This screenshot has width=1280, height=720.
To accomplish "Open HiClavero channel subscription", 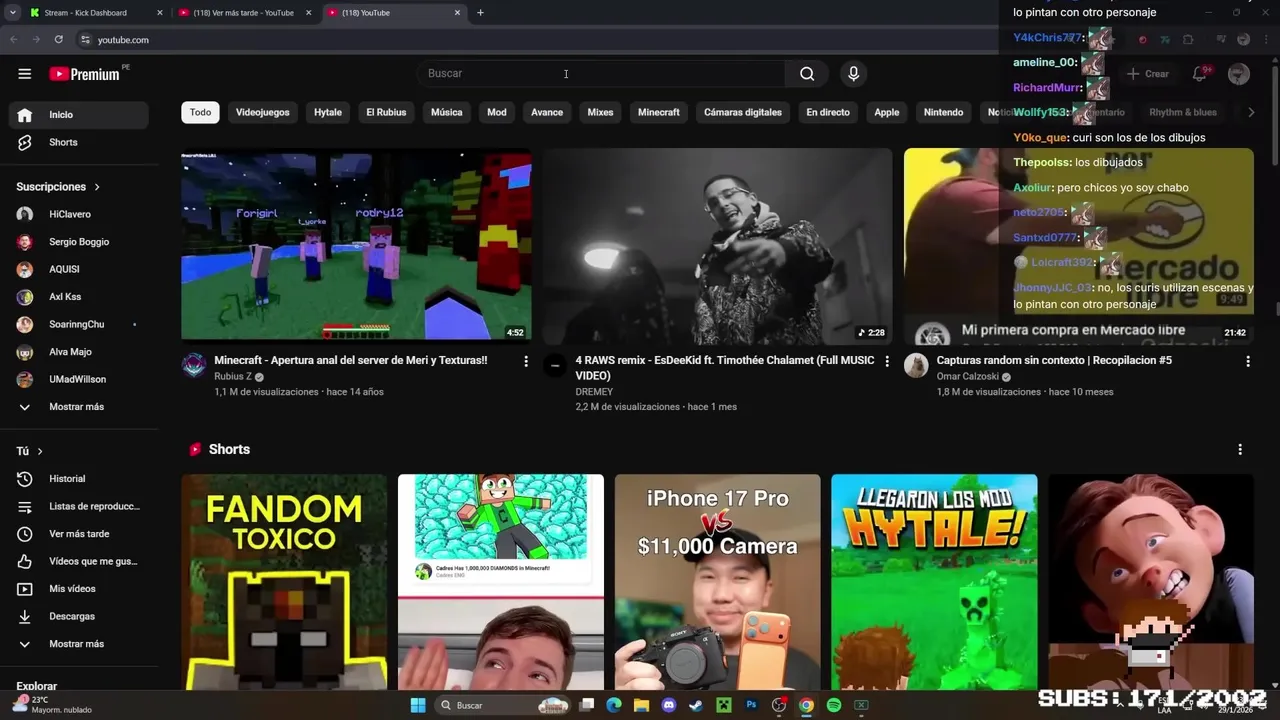I will tap(79, 214).
